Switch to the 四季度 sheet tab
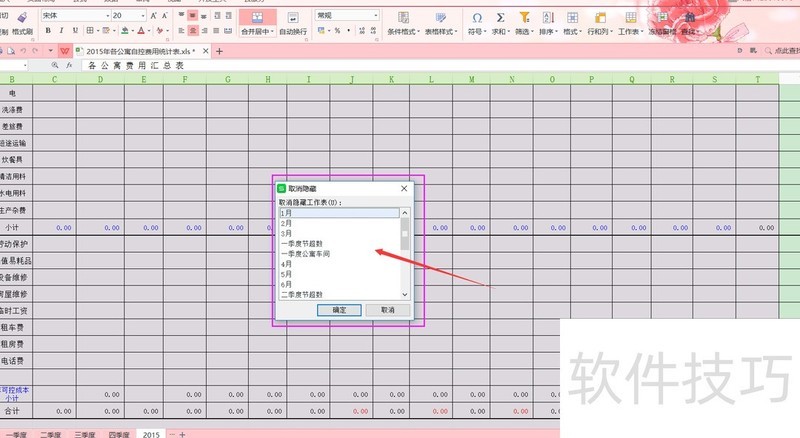The width and height of the screenshot is (800, 438). point(119,434)
